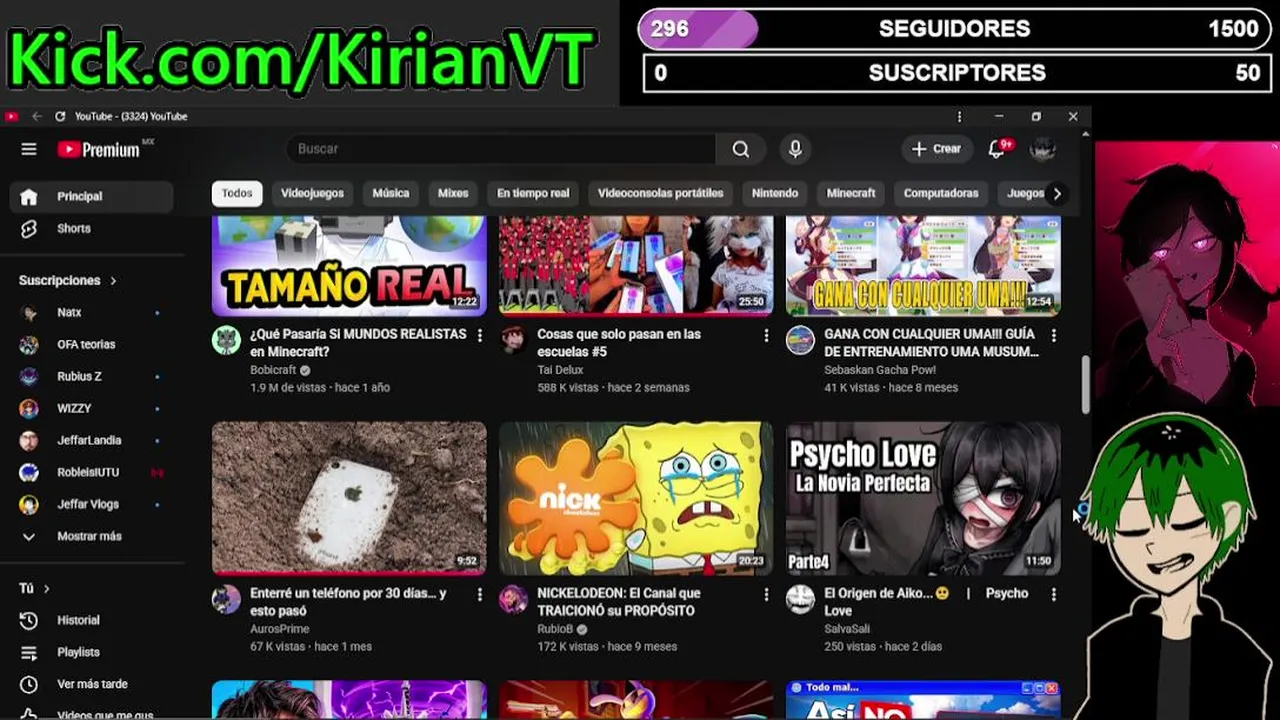
Task: Select the Computadoras filter chip
Action: click(x=941, y=193)
